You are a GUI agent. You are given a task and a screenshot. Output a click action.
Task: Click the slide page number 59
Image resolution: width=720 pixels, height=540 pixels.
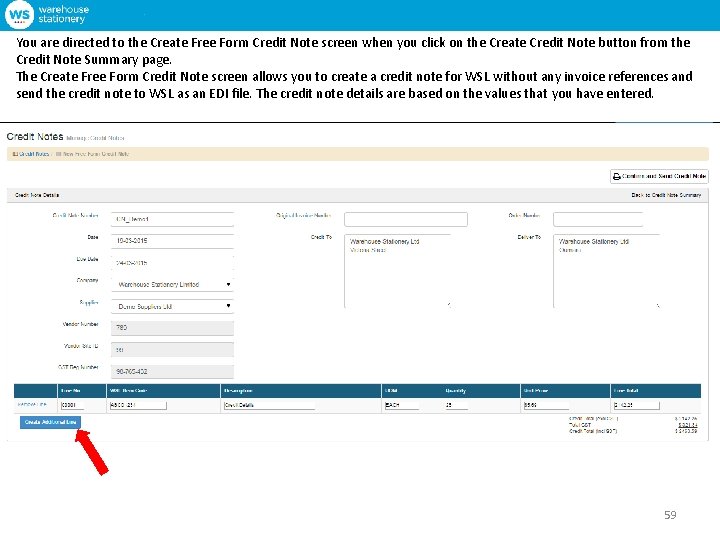670,515
